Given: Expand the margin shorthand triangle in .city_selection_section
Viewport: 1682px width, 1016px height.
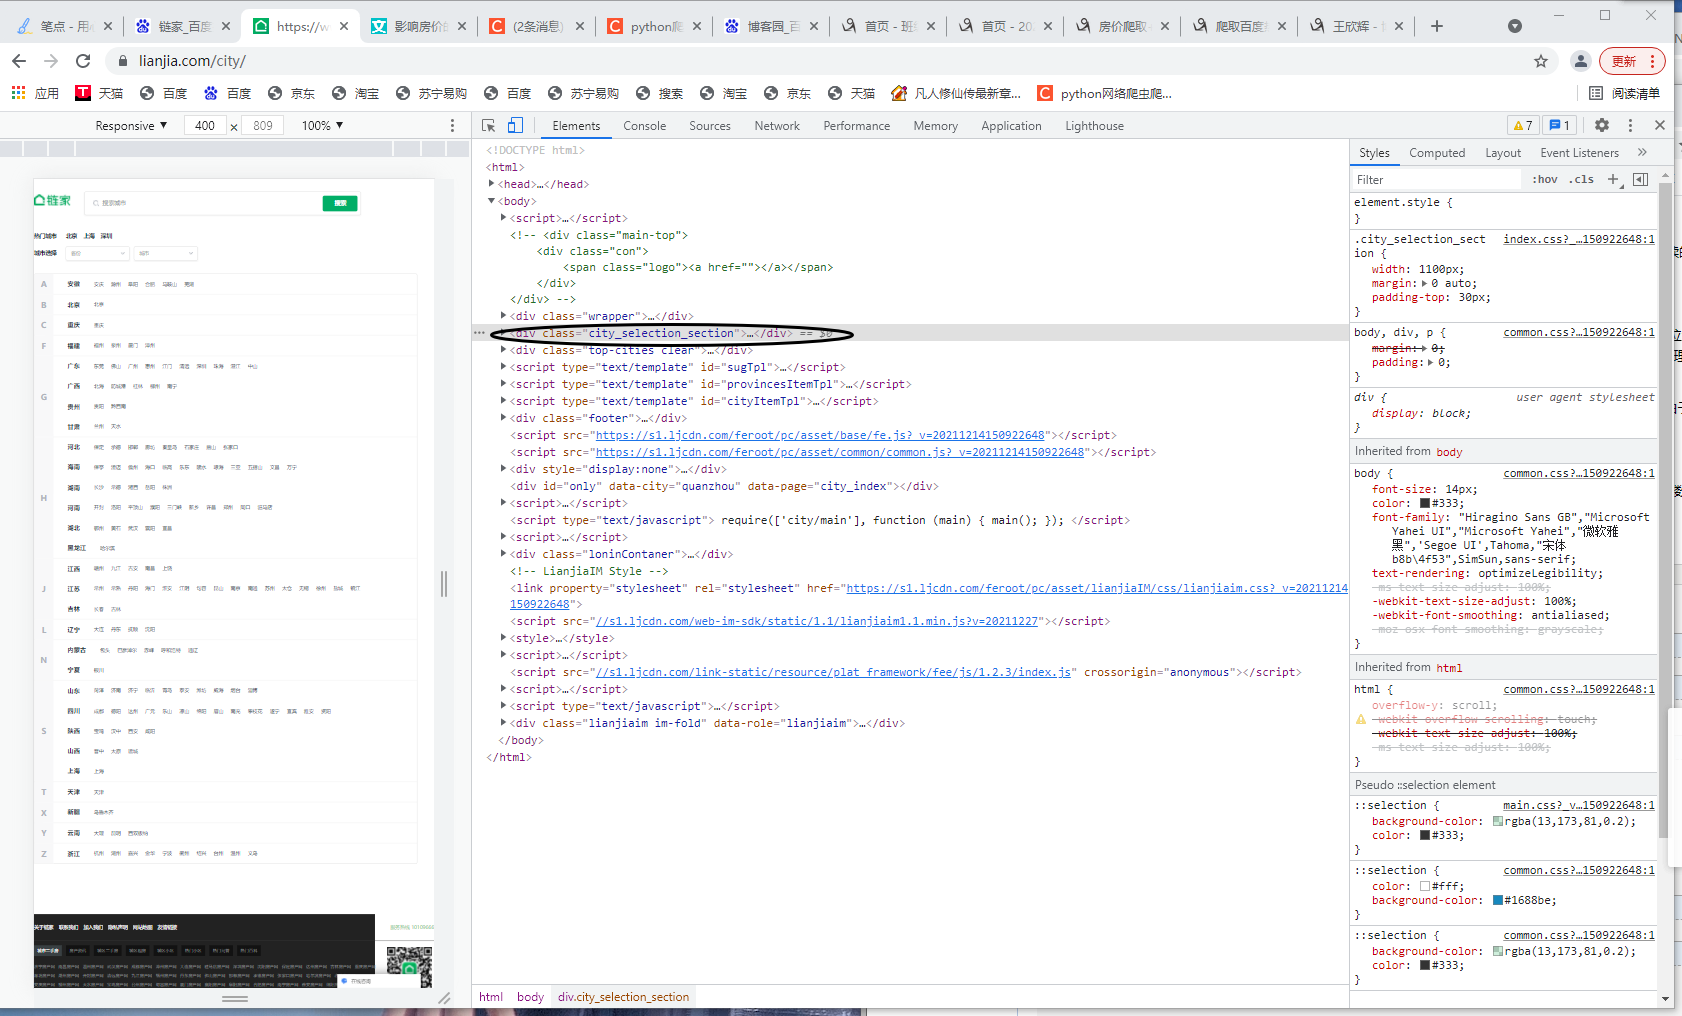Looking at the screenshot, I should 1425,283.
